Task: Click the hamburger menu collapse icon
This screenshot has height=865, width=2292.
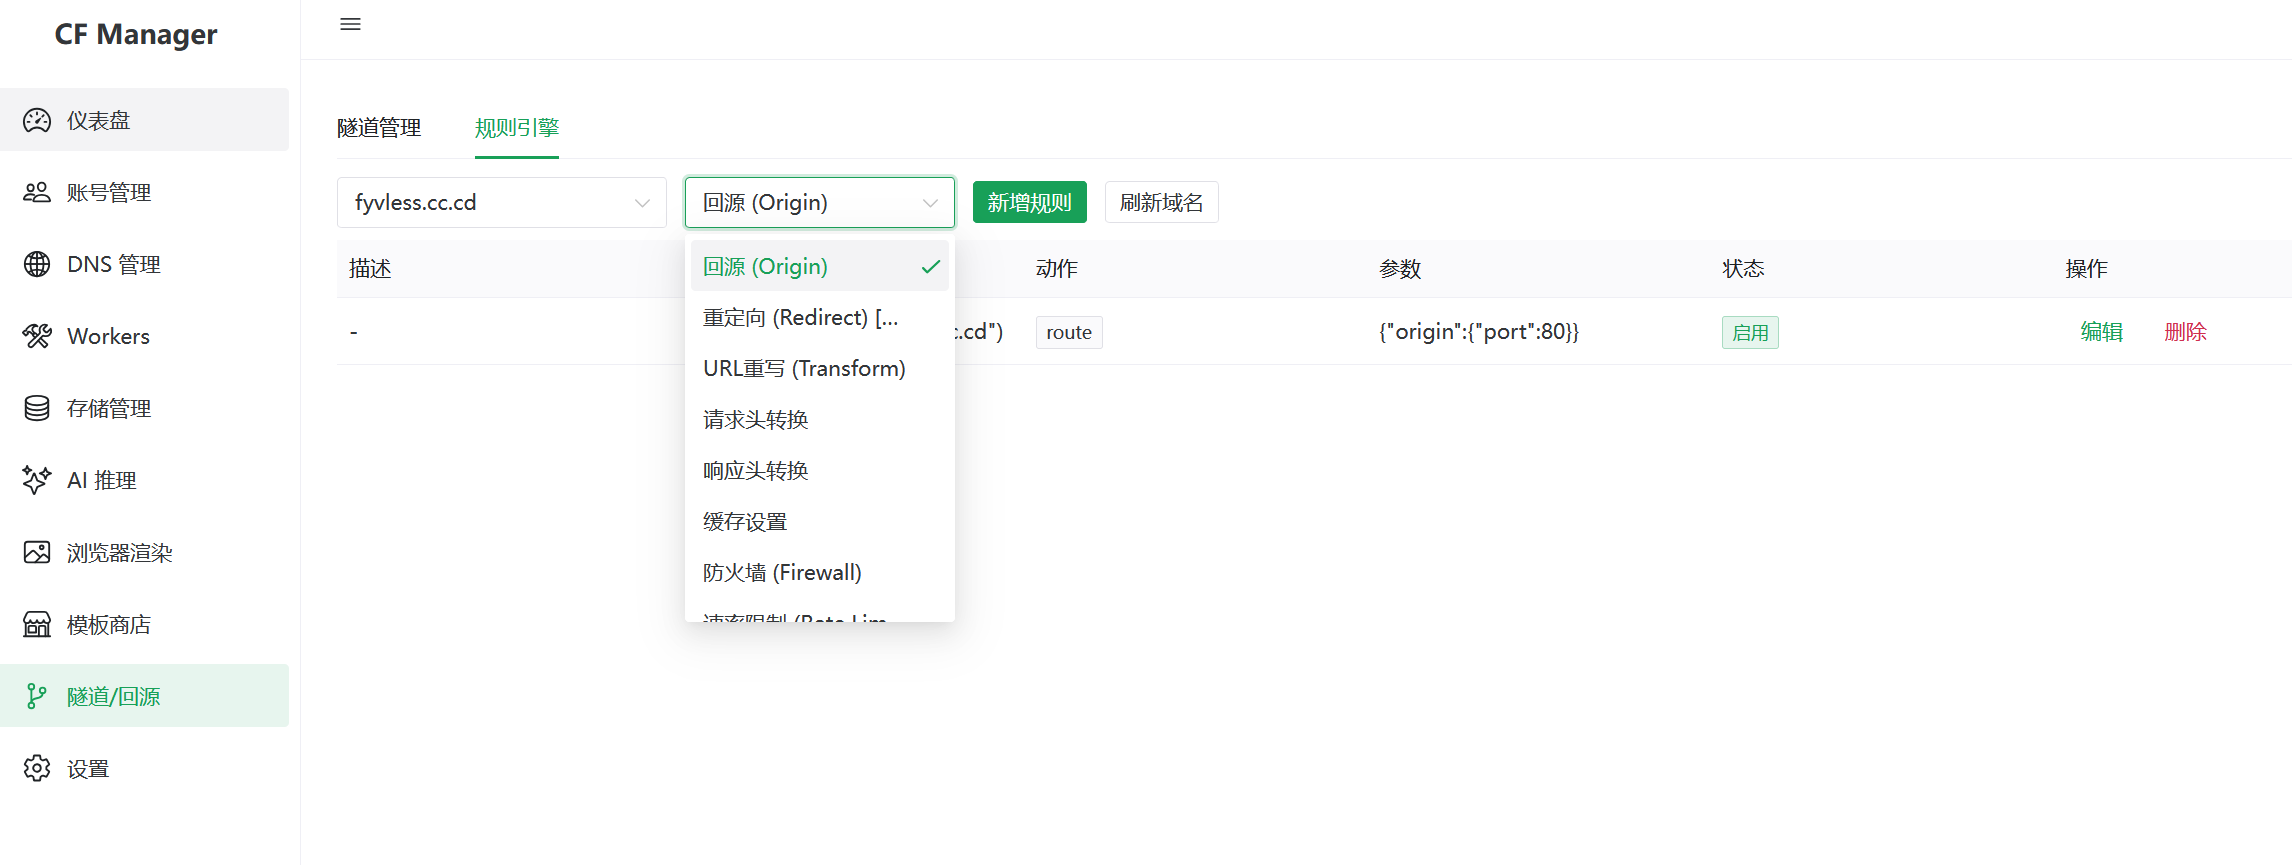Action: (x=350, y=24)
